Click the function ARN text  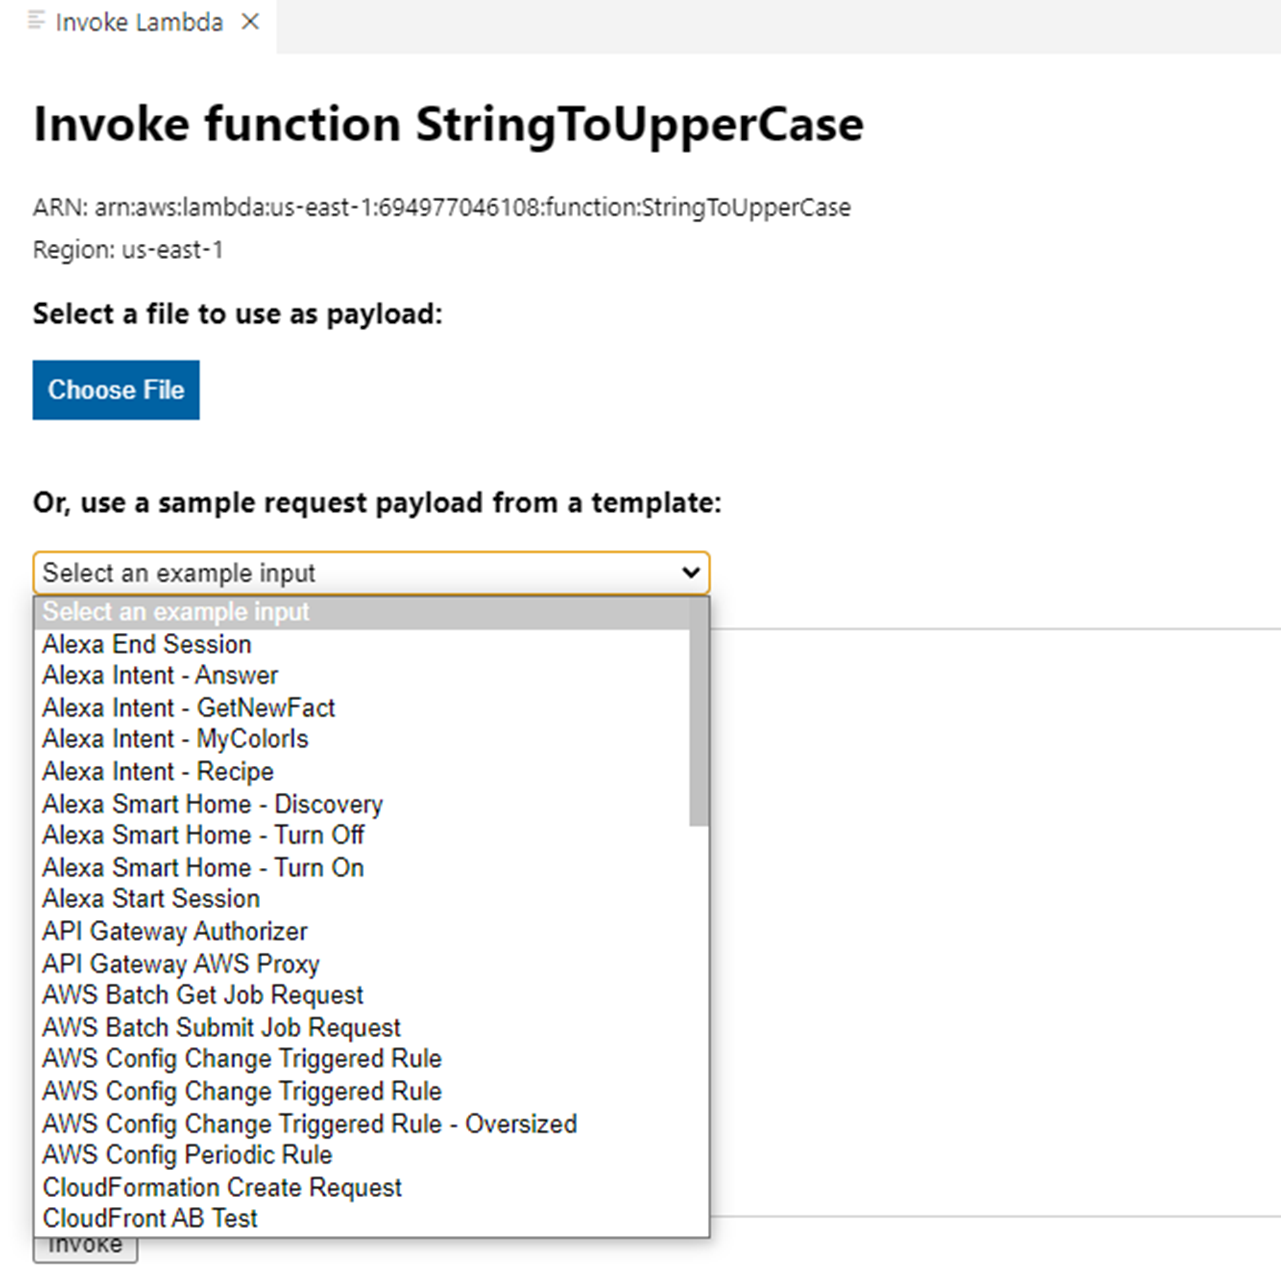pos(442,208)
